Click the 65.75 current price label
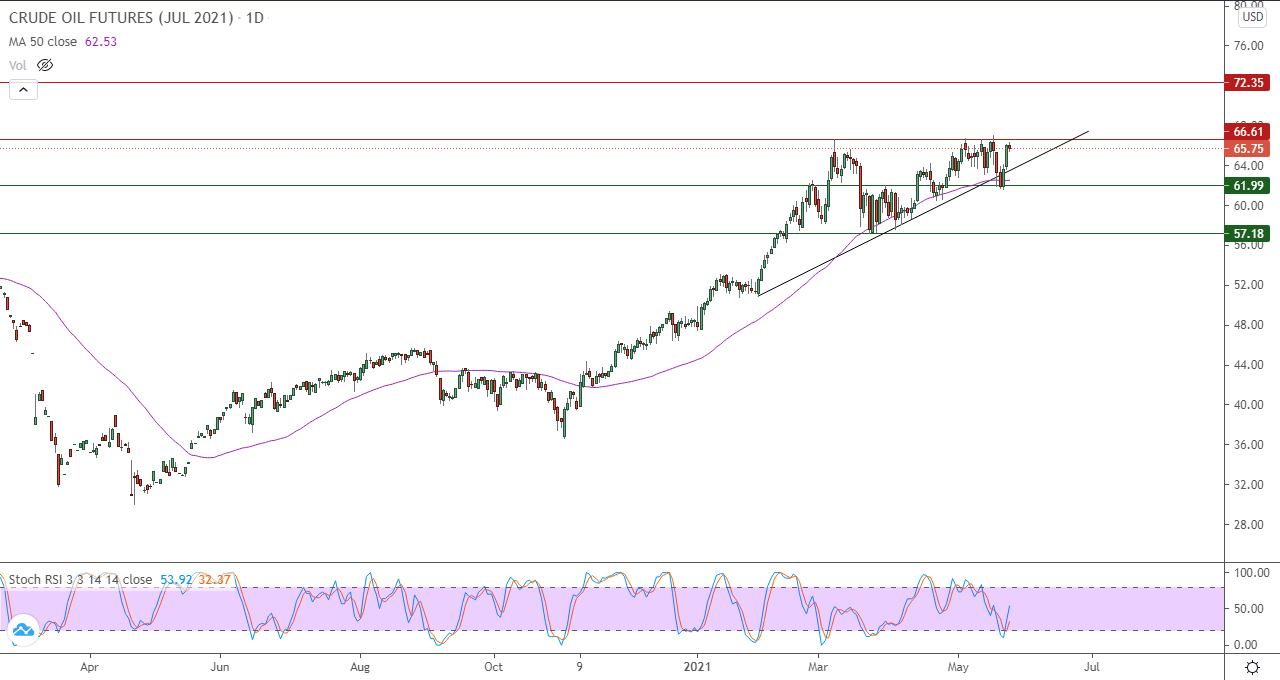 click(1249, 148)
